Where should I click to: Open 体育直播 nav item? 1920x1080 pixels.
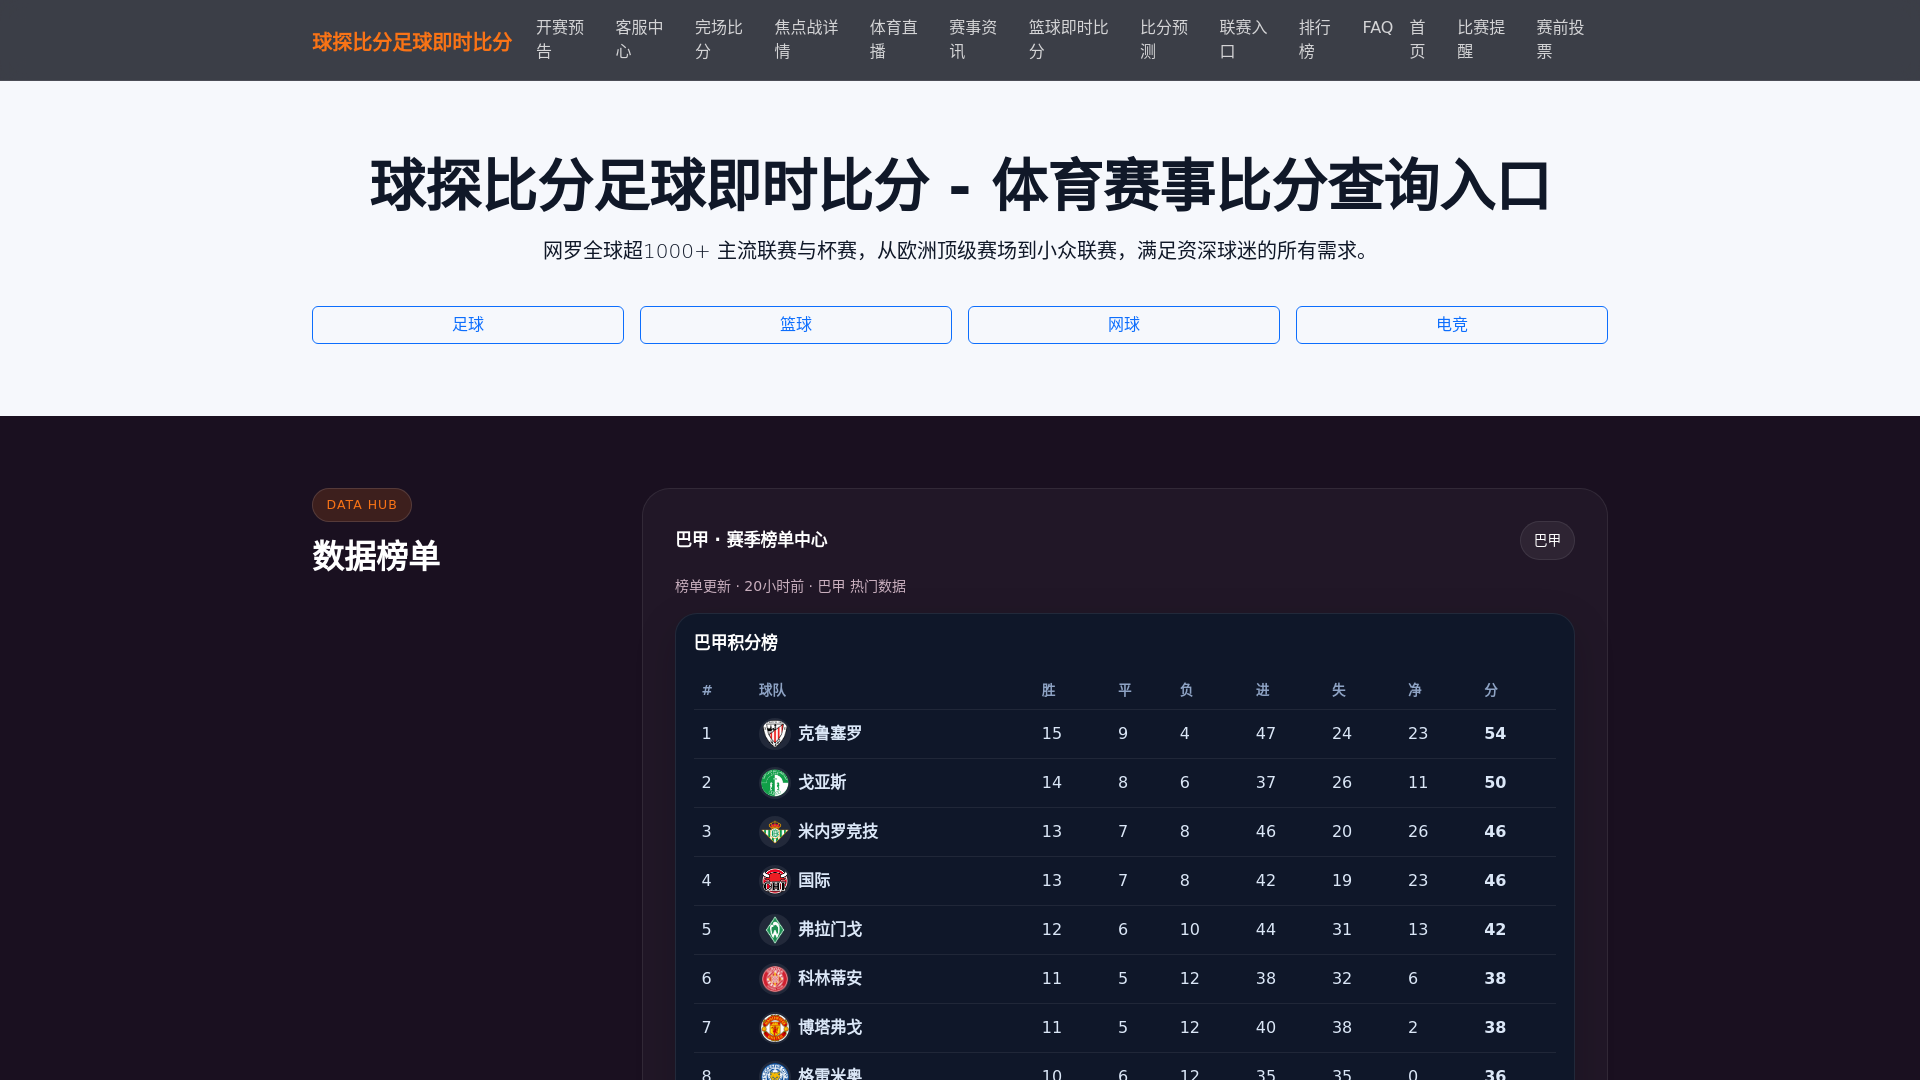[893, 40]
